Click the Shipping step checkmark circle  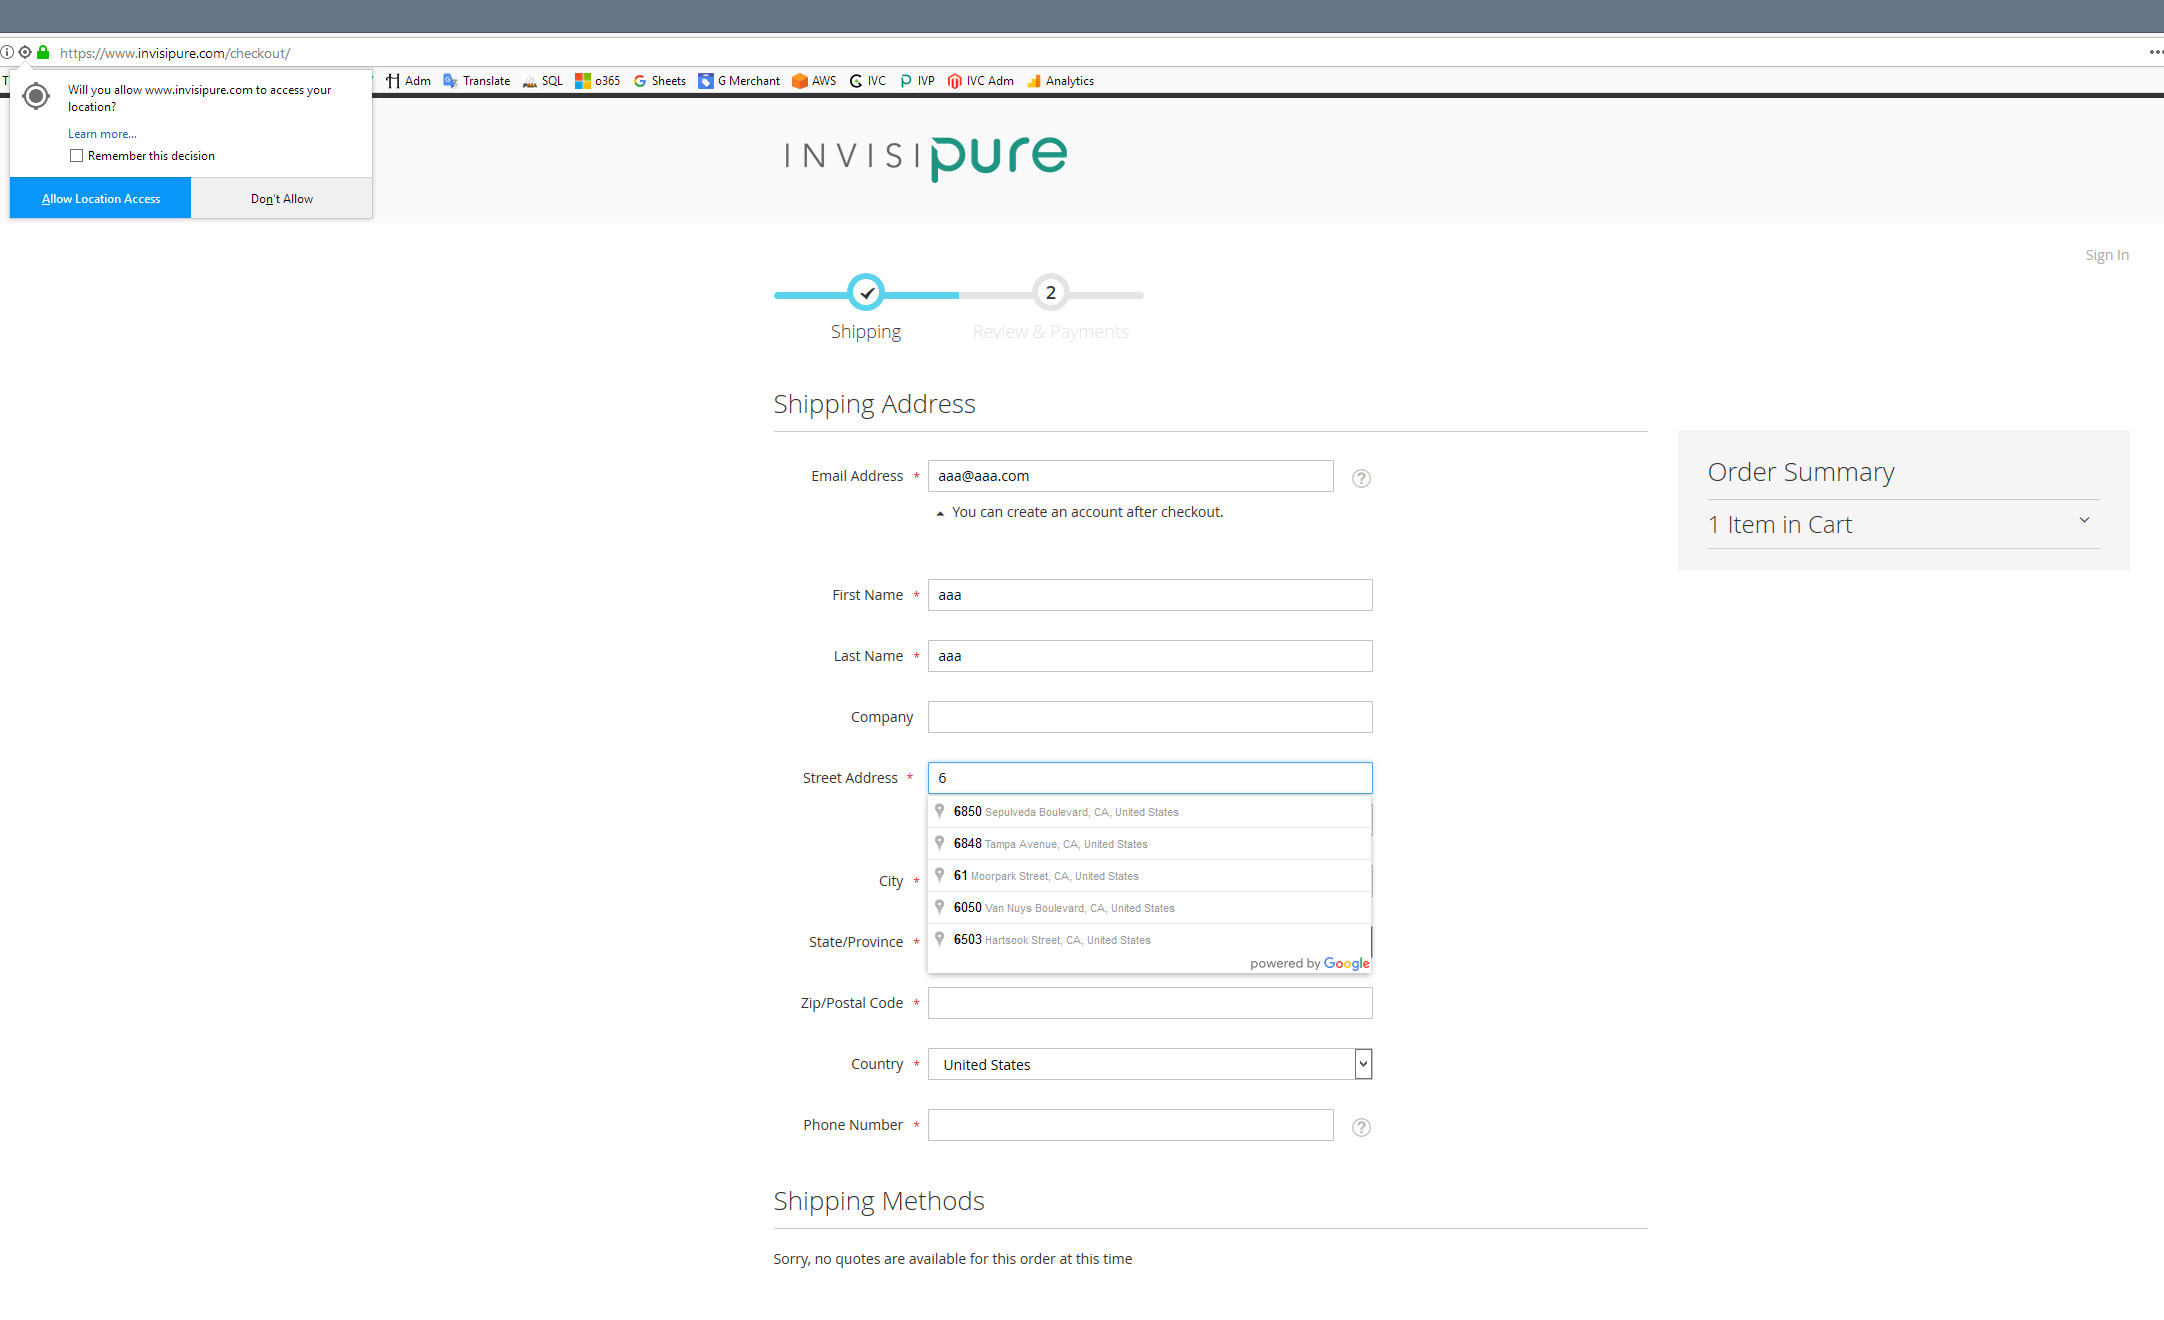pos(866,292)
